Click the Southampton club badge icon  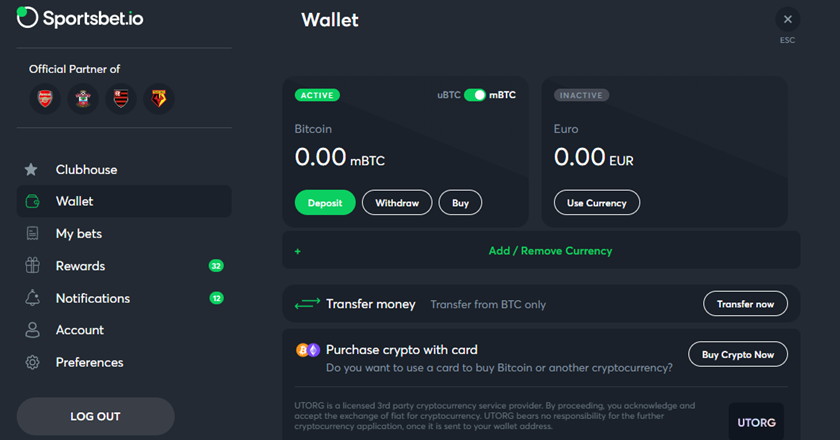(x=83, y=99)
